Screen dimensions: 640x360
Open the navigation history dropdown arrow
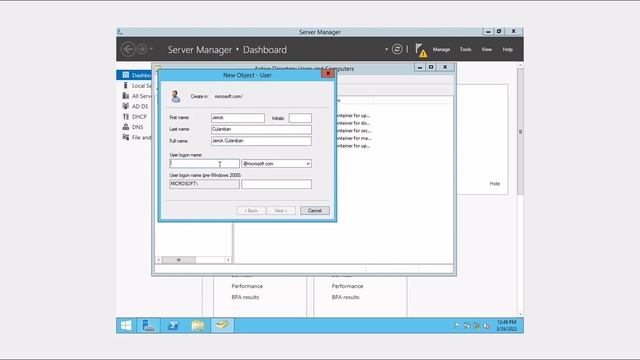pos(151,49)
